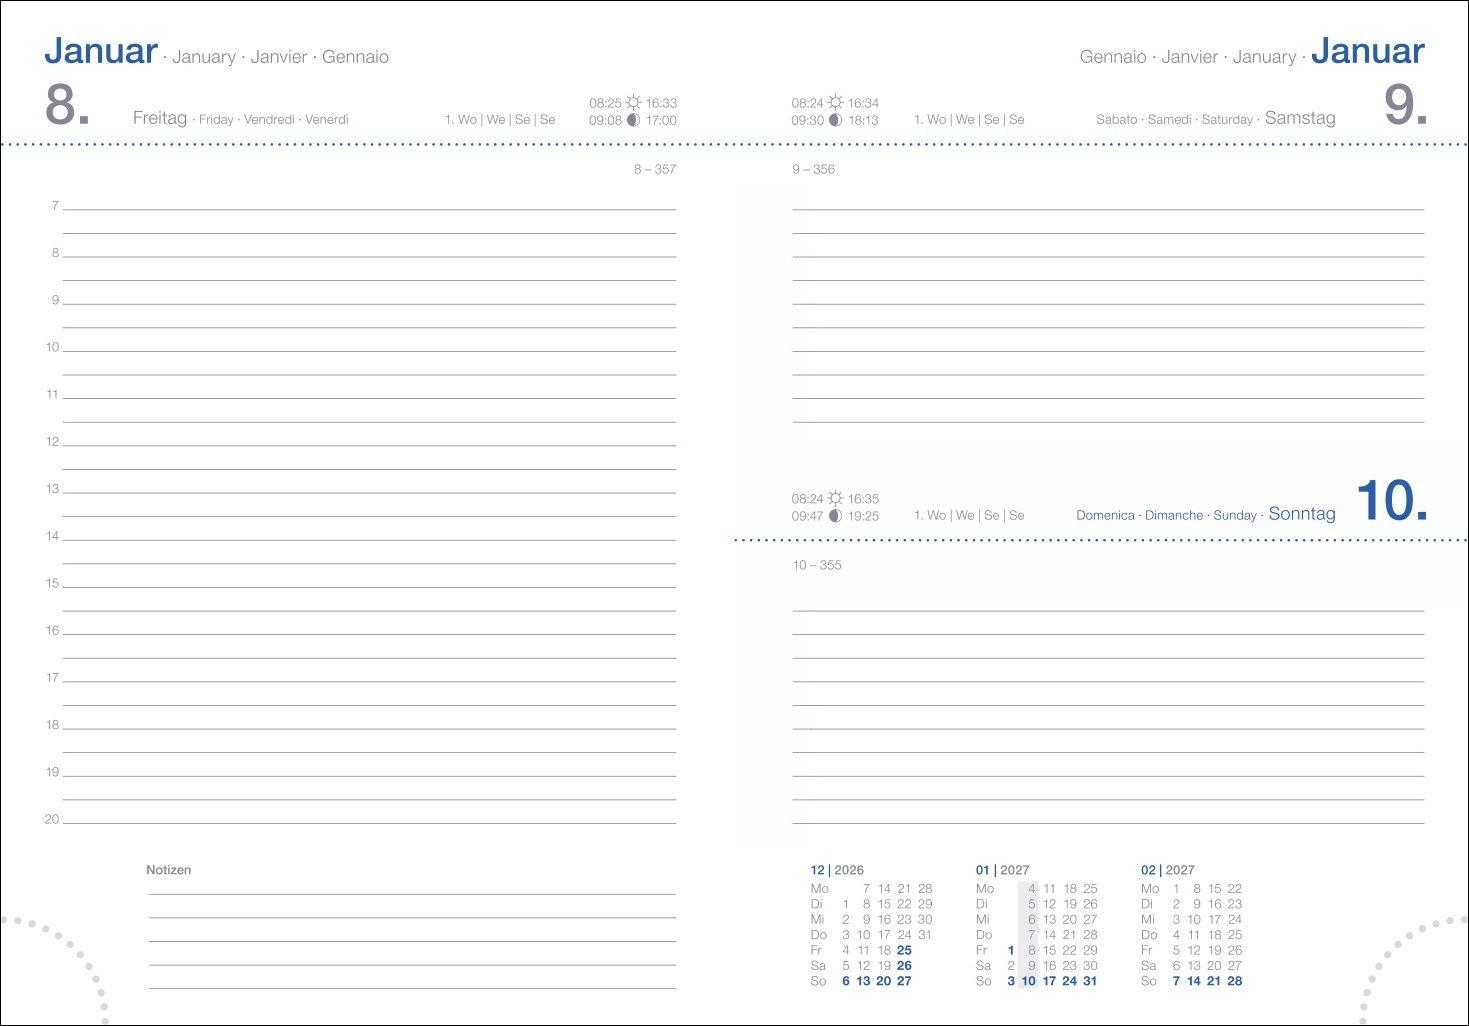Open the 02 | 2027 mini calendar header

(1167, 870)
